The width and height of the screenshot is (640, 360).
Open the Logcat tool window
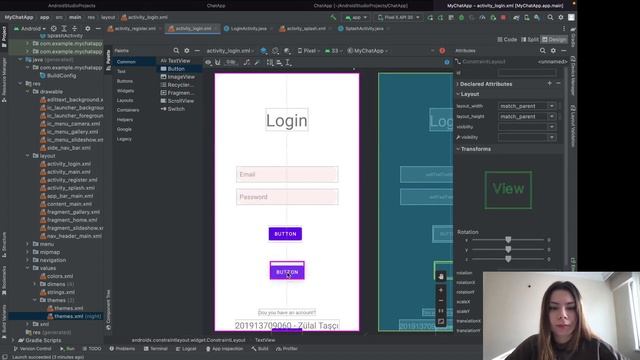[186, 349]
